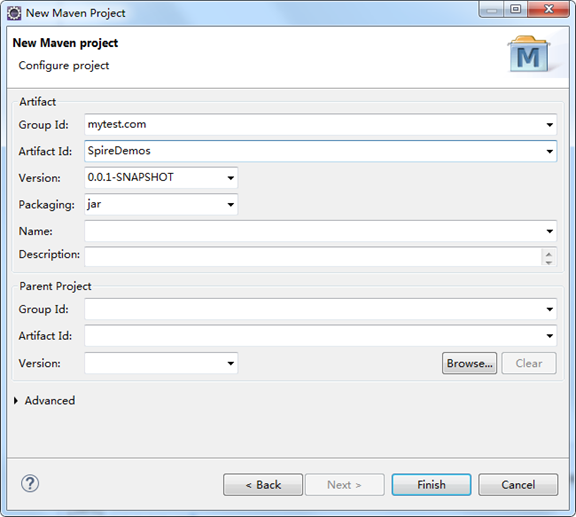Click the disabled Next button
Viewport: 576px width, 517px height.
point(345,485)
